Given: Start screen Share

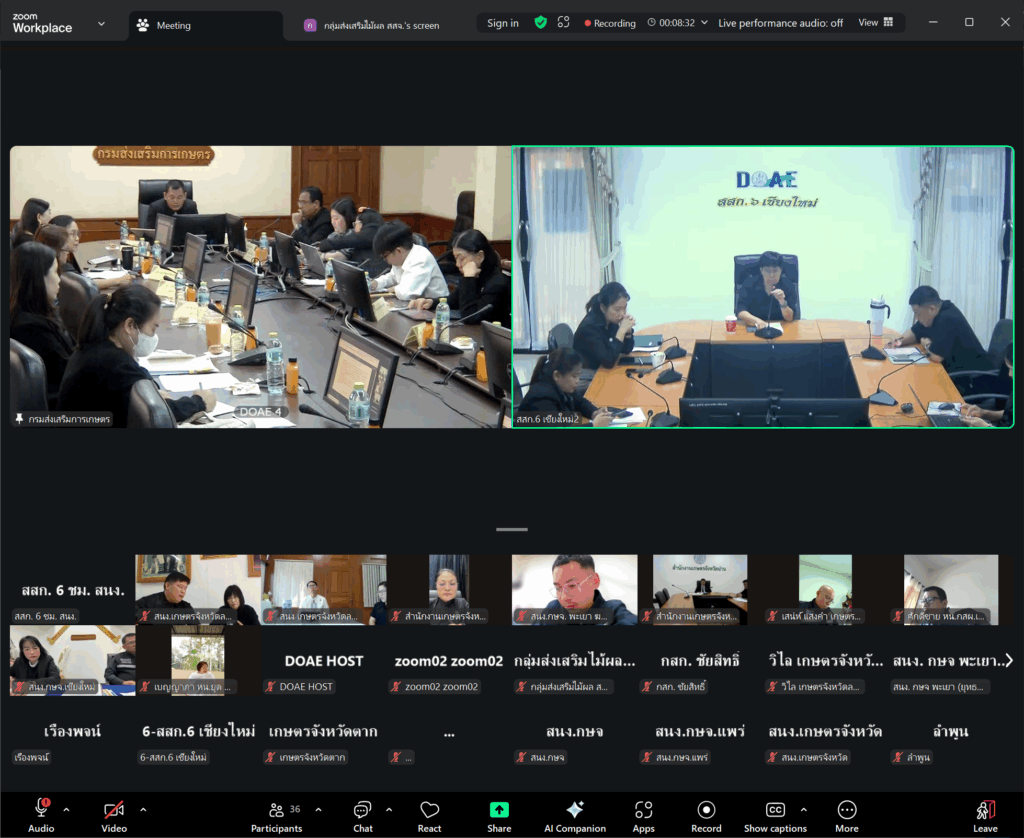Looking at the screenshot, I should pos(499,814).
